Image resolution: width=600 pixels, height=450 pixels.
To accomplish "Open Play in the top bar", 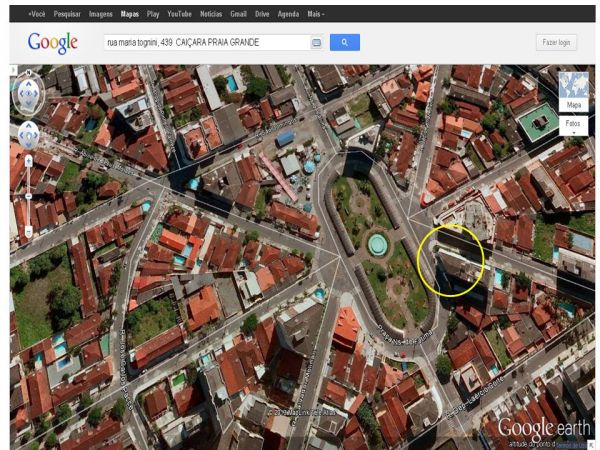I will [x=153, y=14].
